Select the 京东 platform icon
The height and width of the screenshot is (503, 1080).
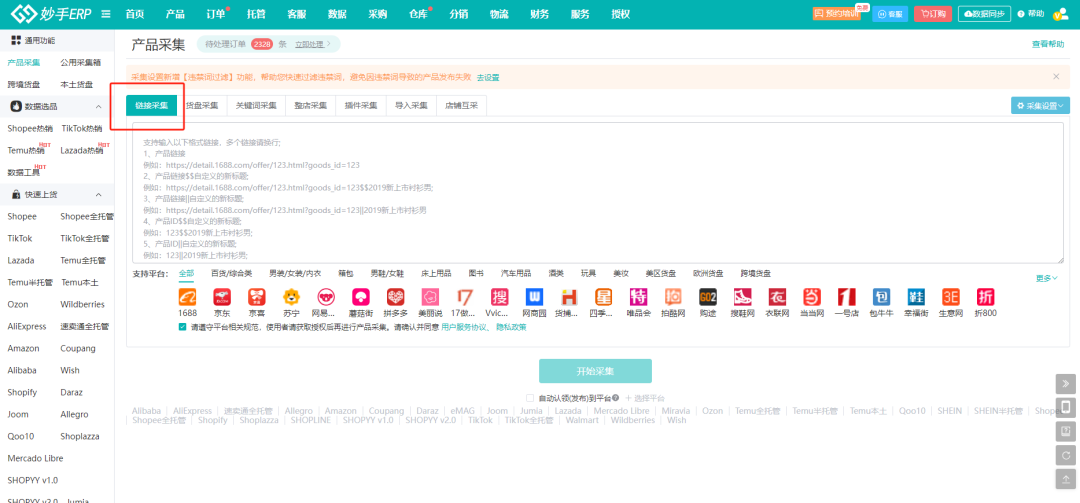click(222, 297)
